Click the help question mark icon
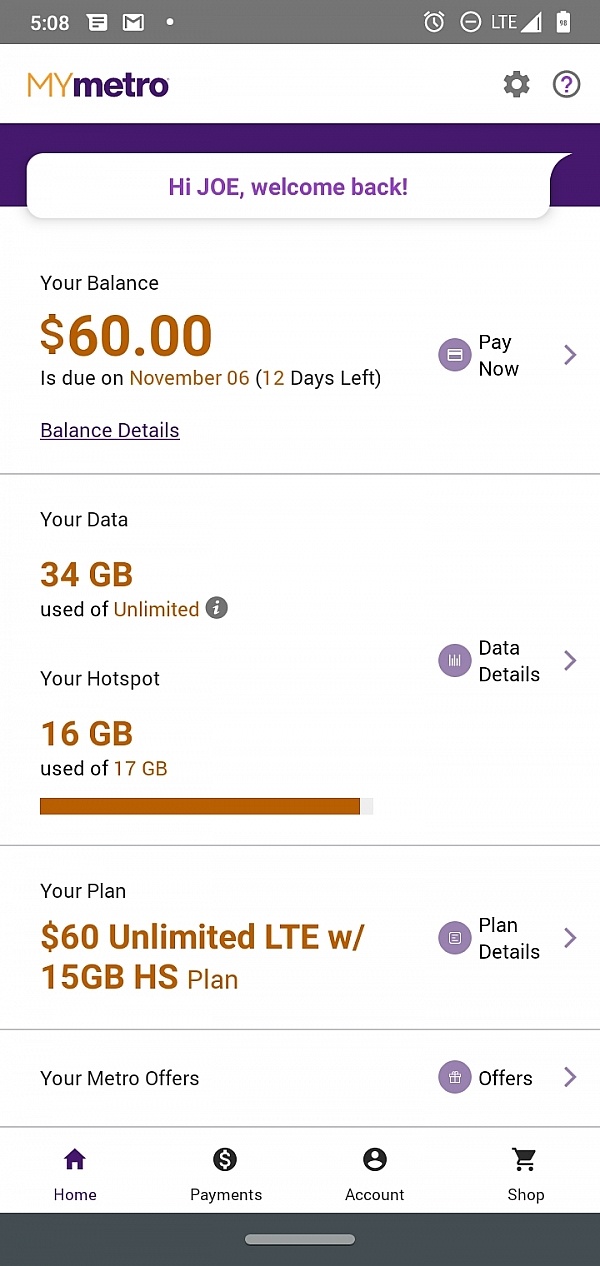Screen dimensions: 600x1266 point(566,84)
